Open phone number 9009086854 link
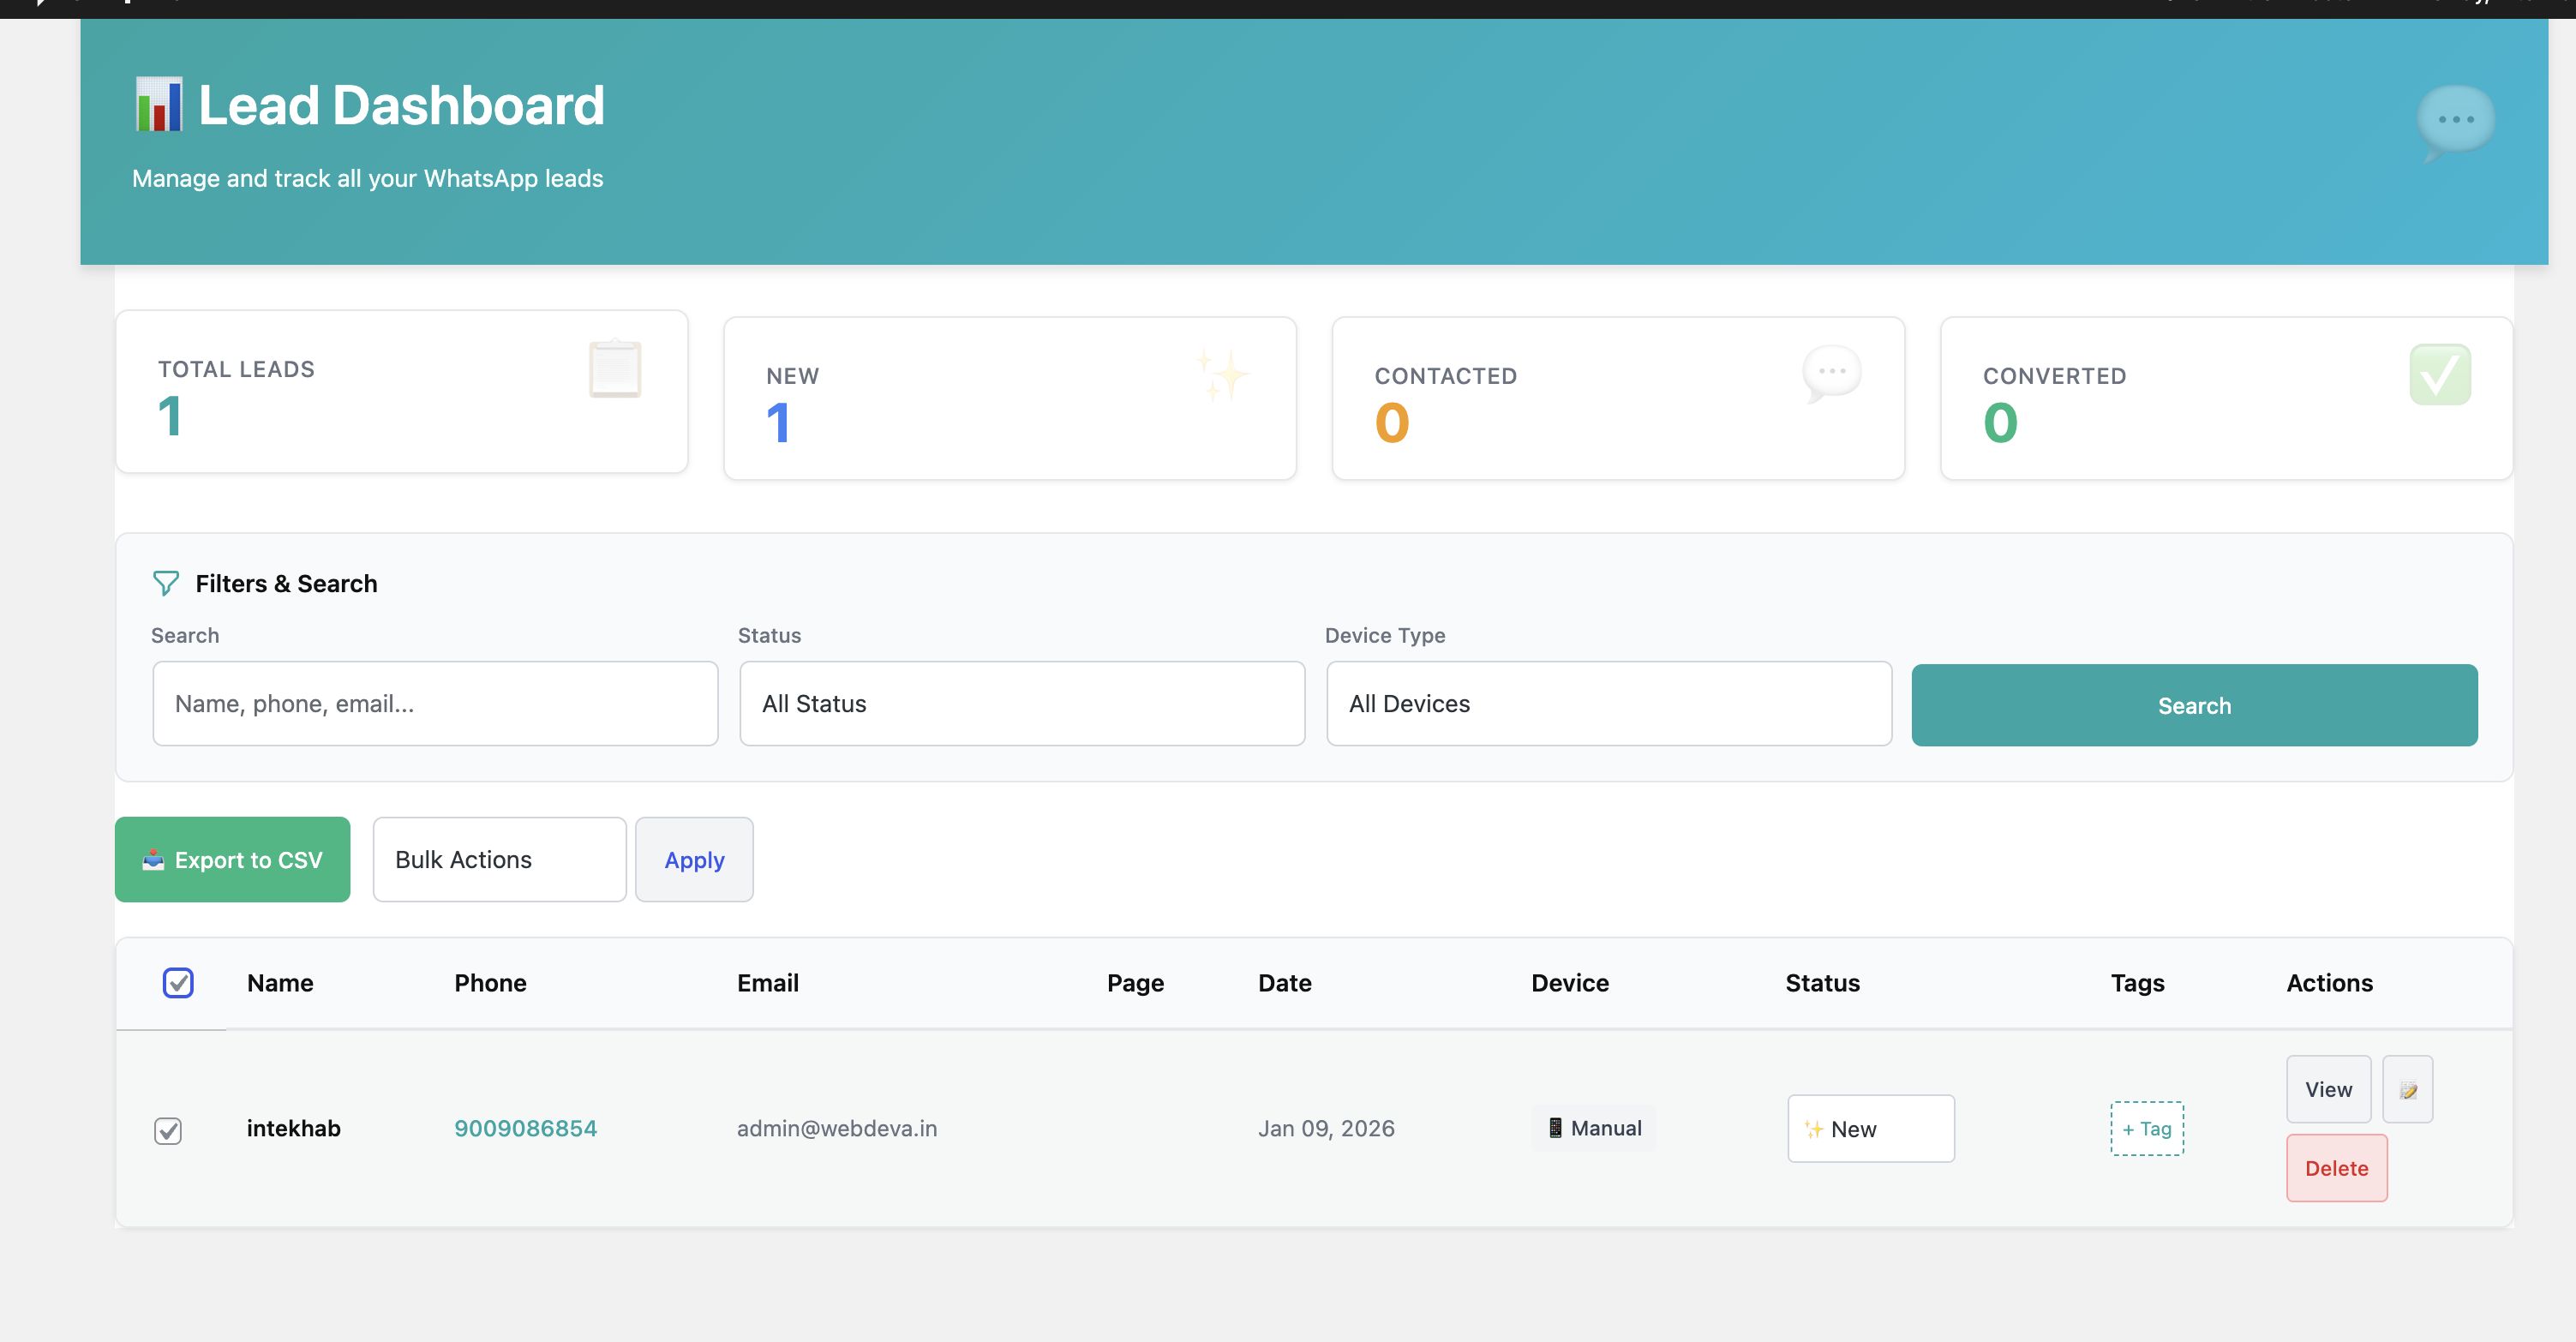 [525, 1129]
